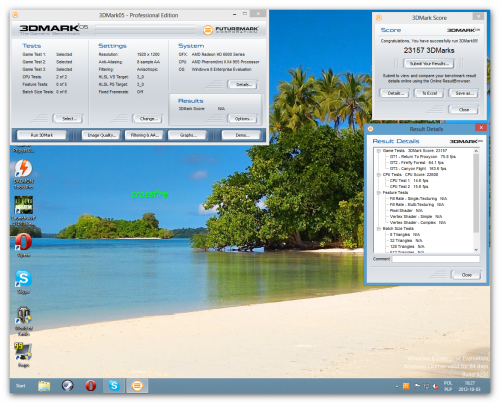Viewport: 500px width, 403px height.
Task: Collapse the CPU Tests tree node
Action: point(379,175)
